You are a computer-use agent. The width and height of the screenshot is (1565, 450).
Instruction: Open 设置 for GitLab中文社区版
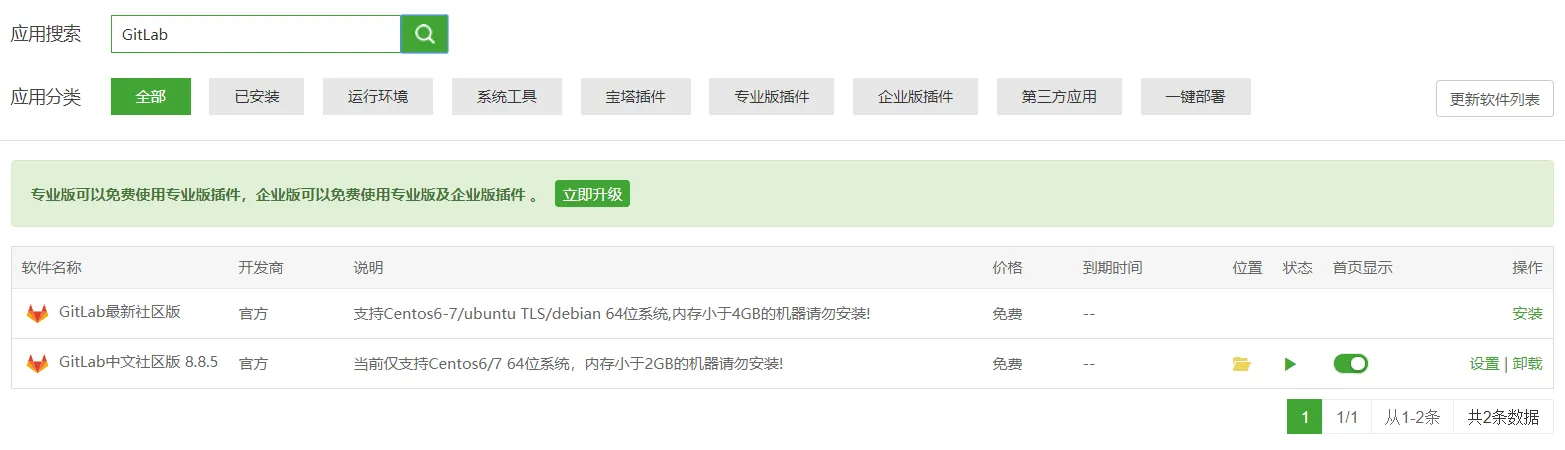point(1484,364)
